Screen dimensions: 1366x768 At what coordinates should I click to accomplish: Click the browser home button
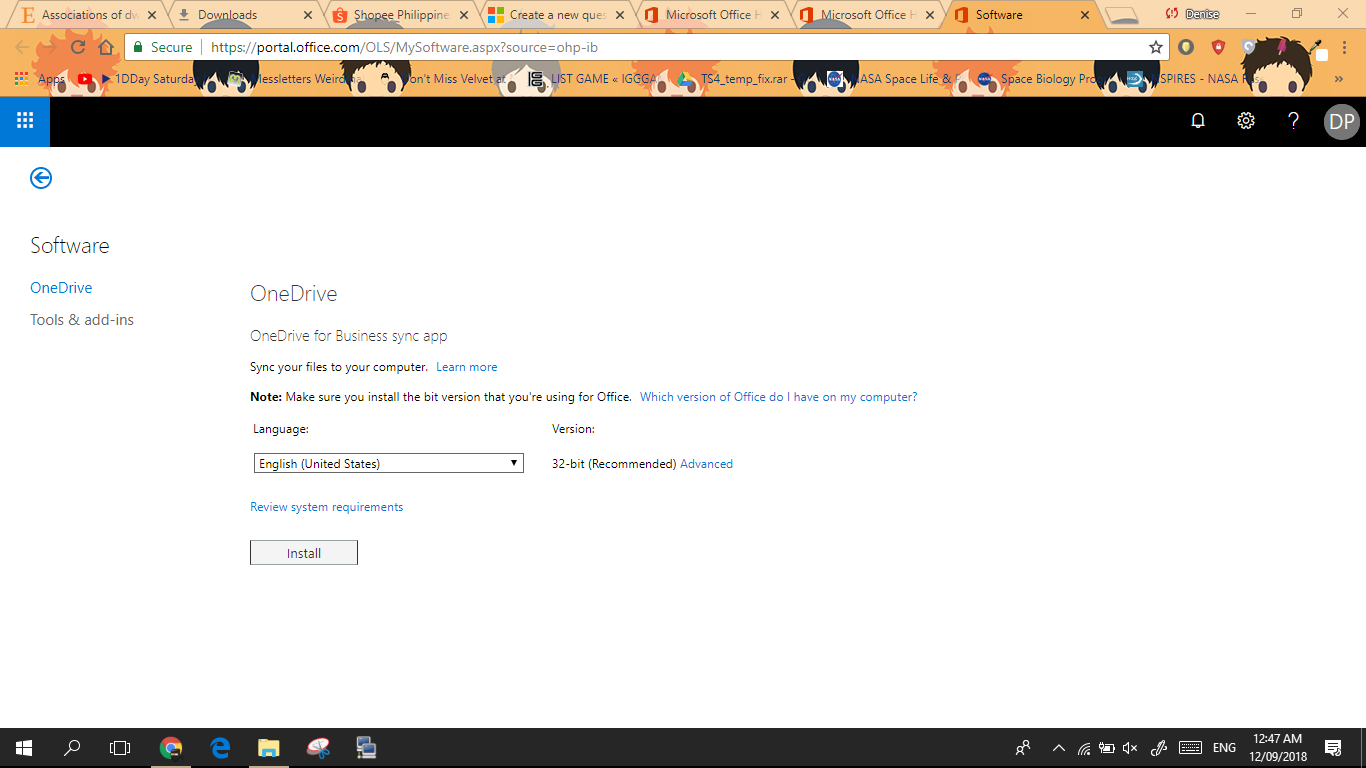[106, 47]
